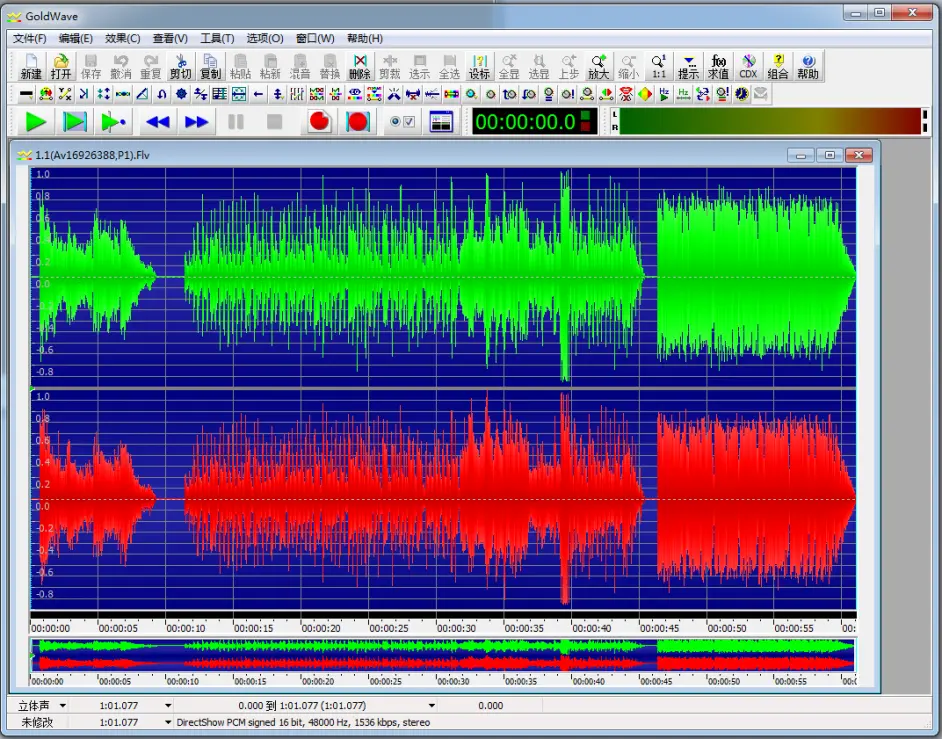Image resolution: width=942 pixels, height=739 pixels.
Task: Click the green left channel waveform
Action: (x=443, y=278)
